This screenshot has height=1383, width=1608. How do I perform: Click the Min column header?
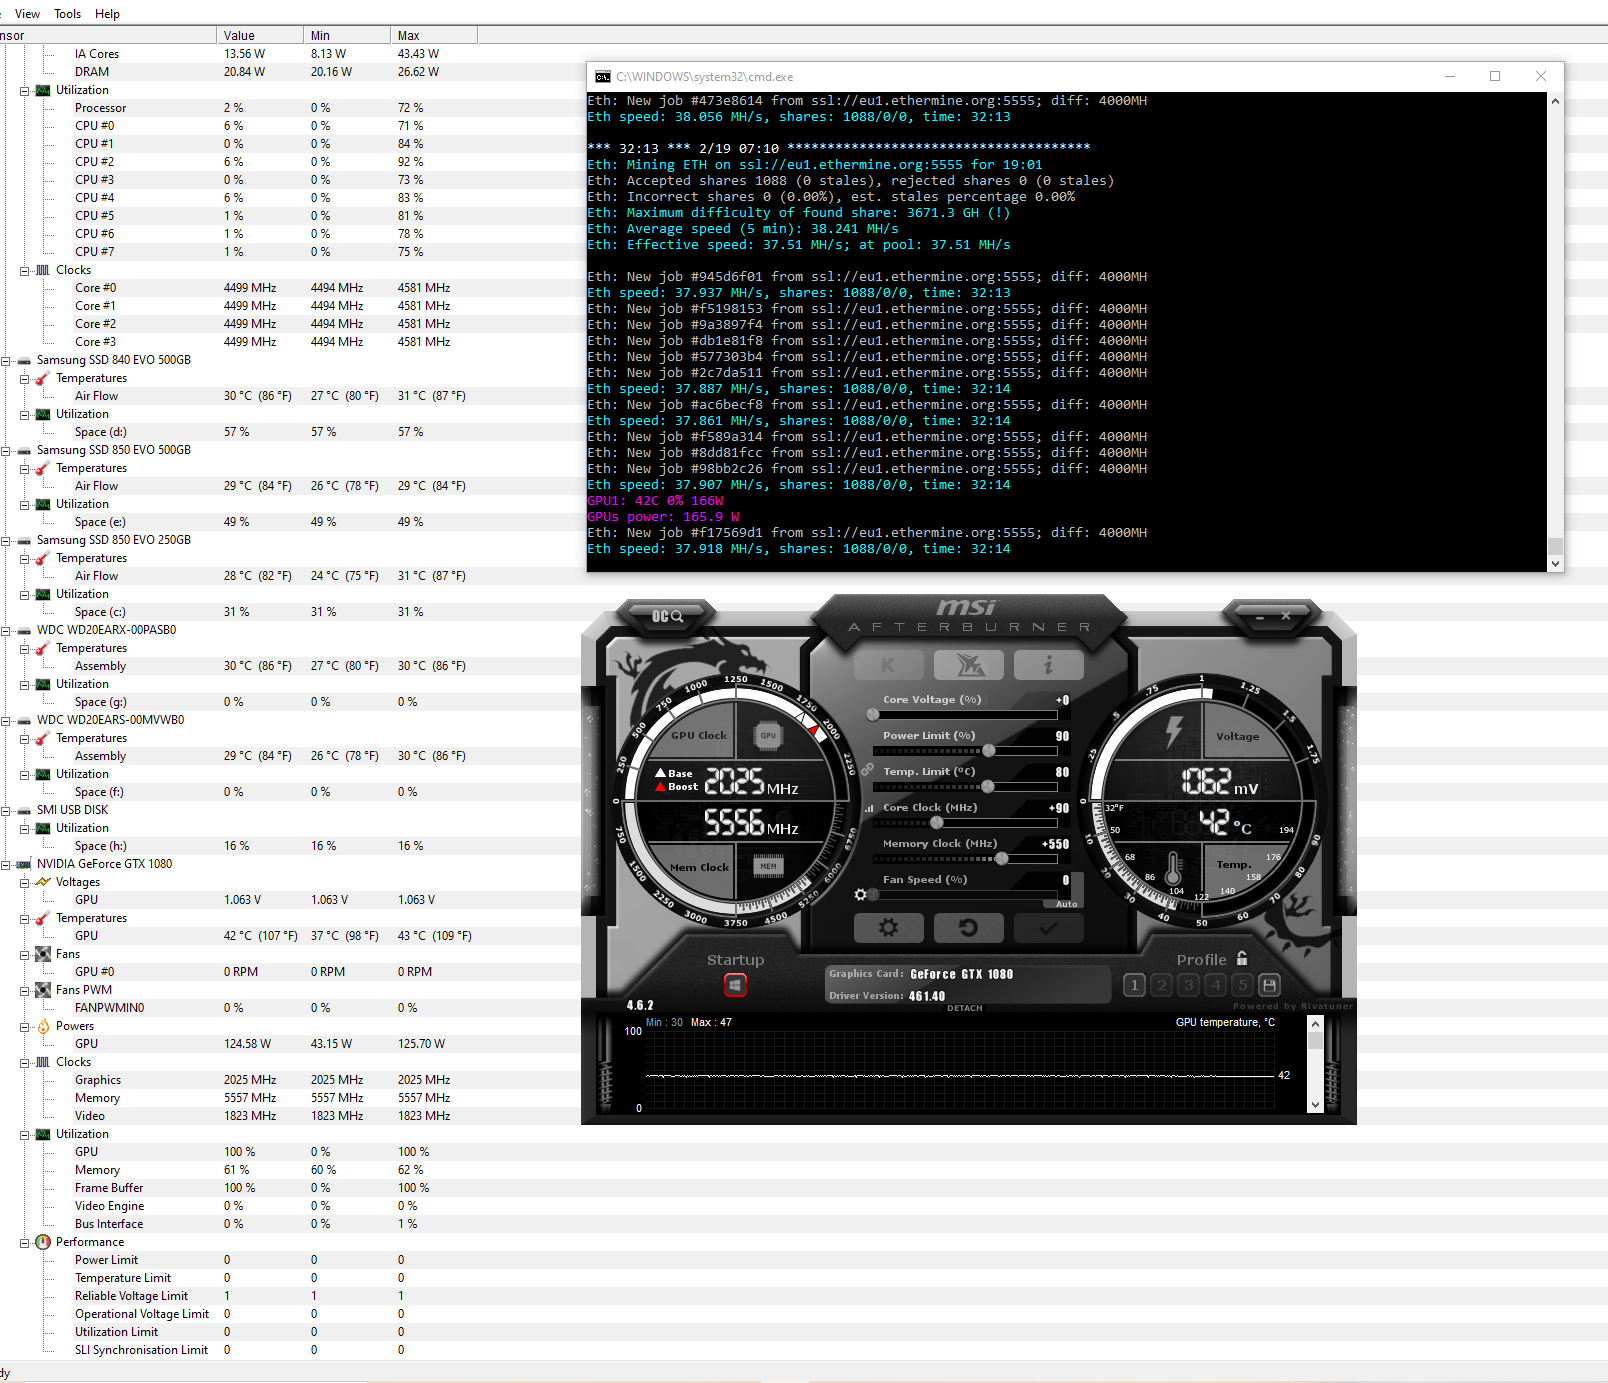pyautogui.click(x=347, y=36)
